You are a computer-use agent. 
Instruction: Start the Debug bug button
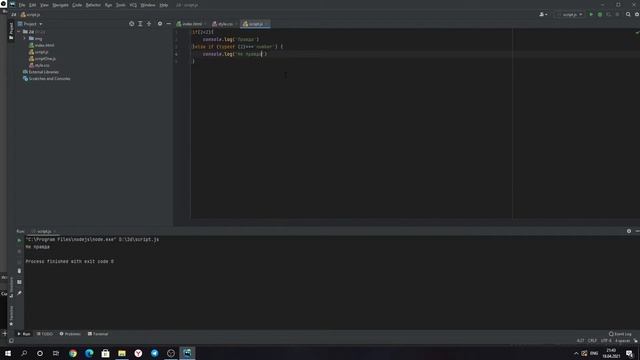(x=600, y=15)
